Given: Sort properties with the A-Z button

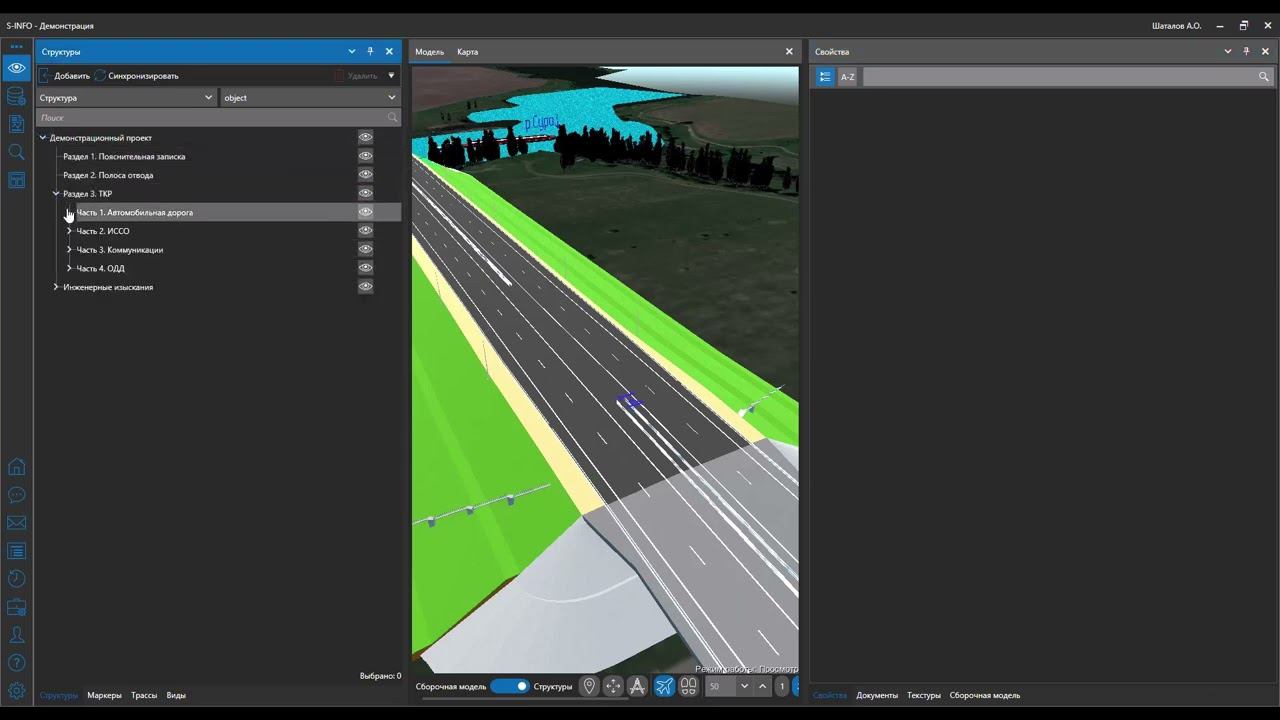Looking at the screenshot, I should [x=847, y=77].
